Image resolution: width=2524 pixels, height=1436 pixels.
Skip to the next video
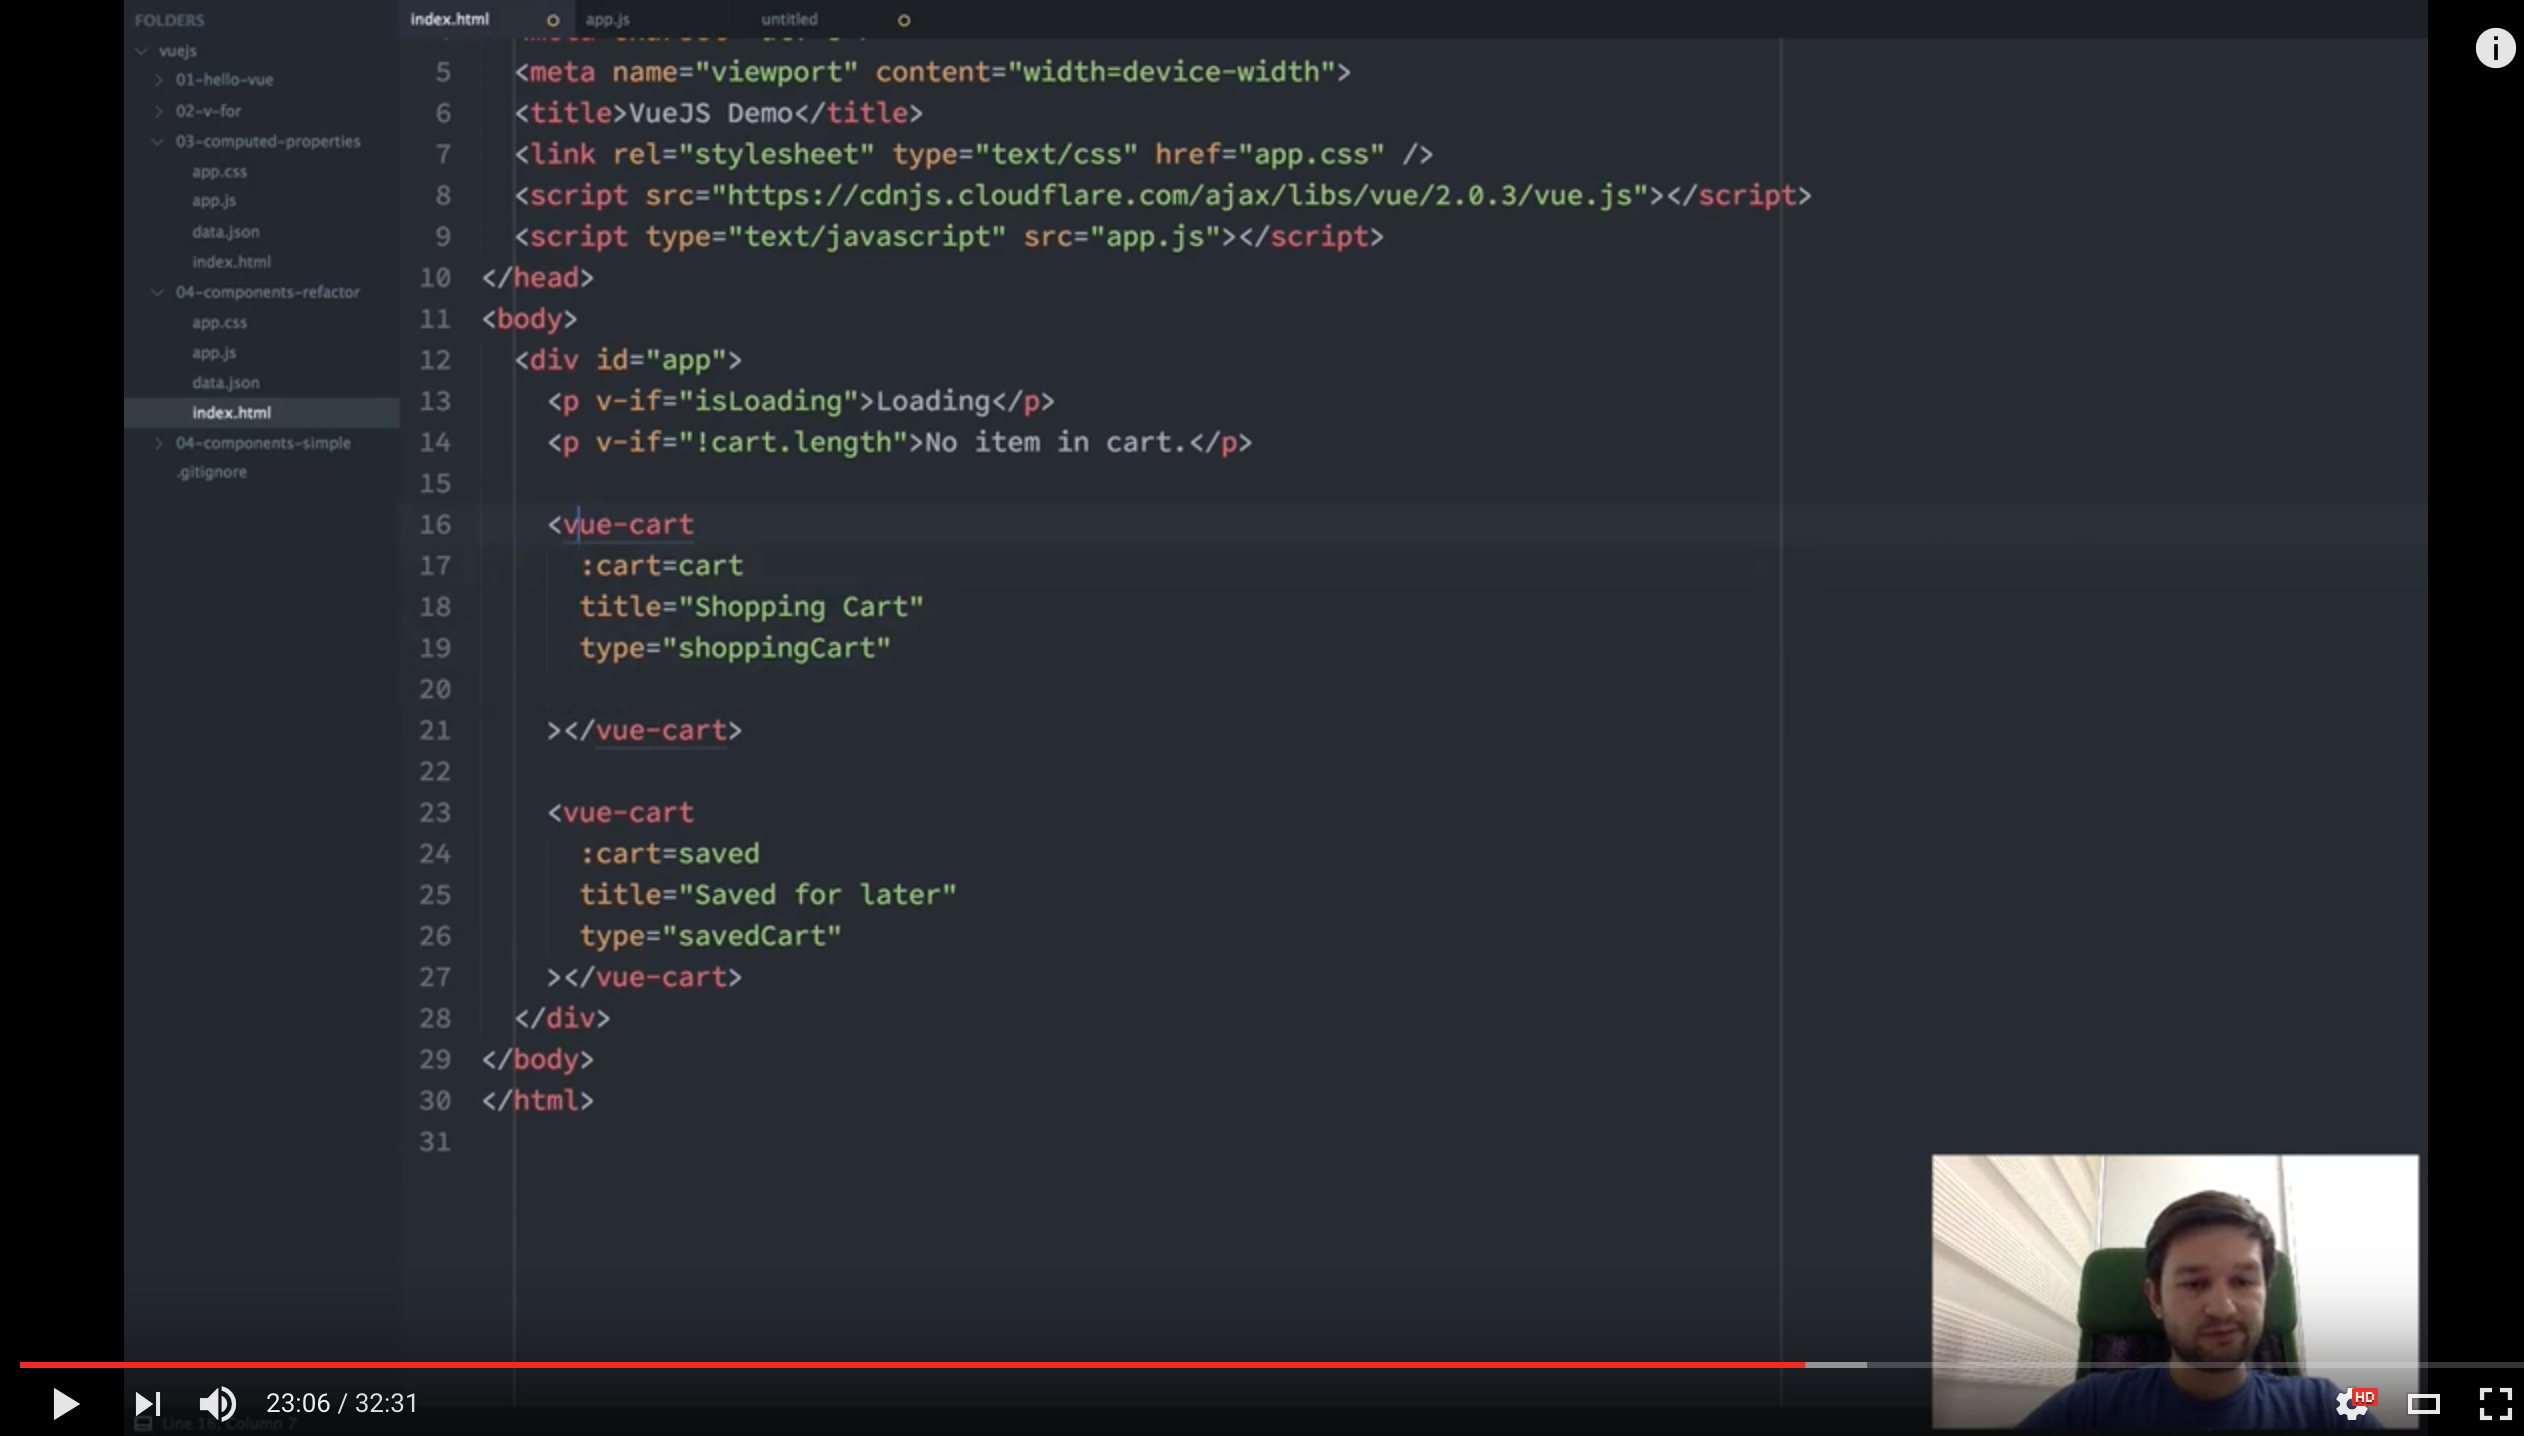point(147,1404)
